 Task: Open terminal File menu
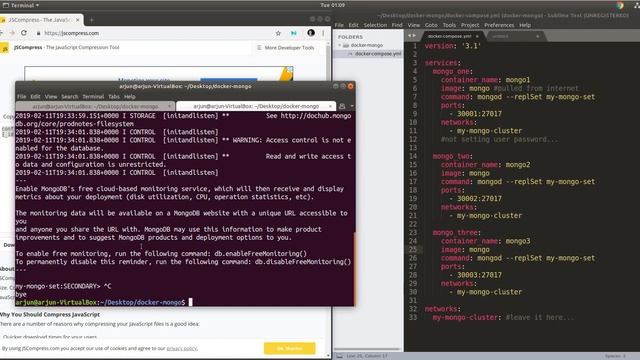point(22,97)
